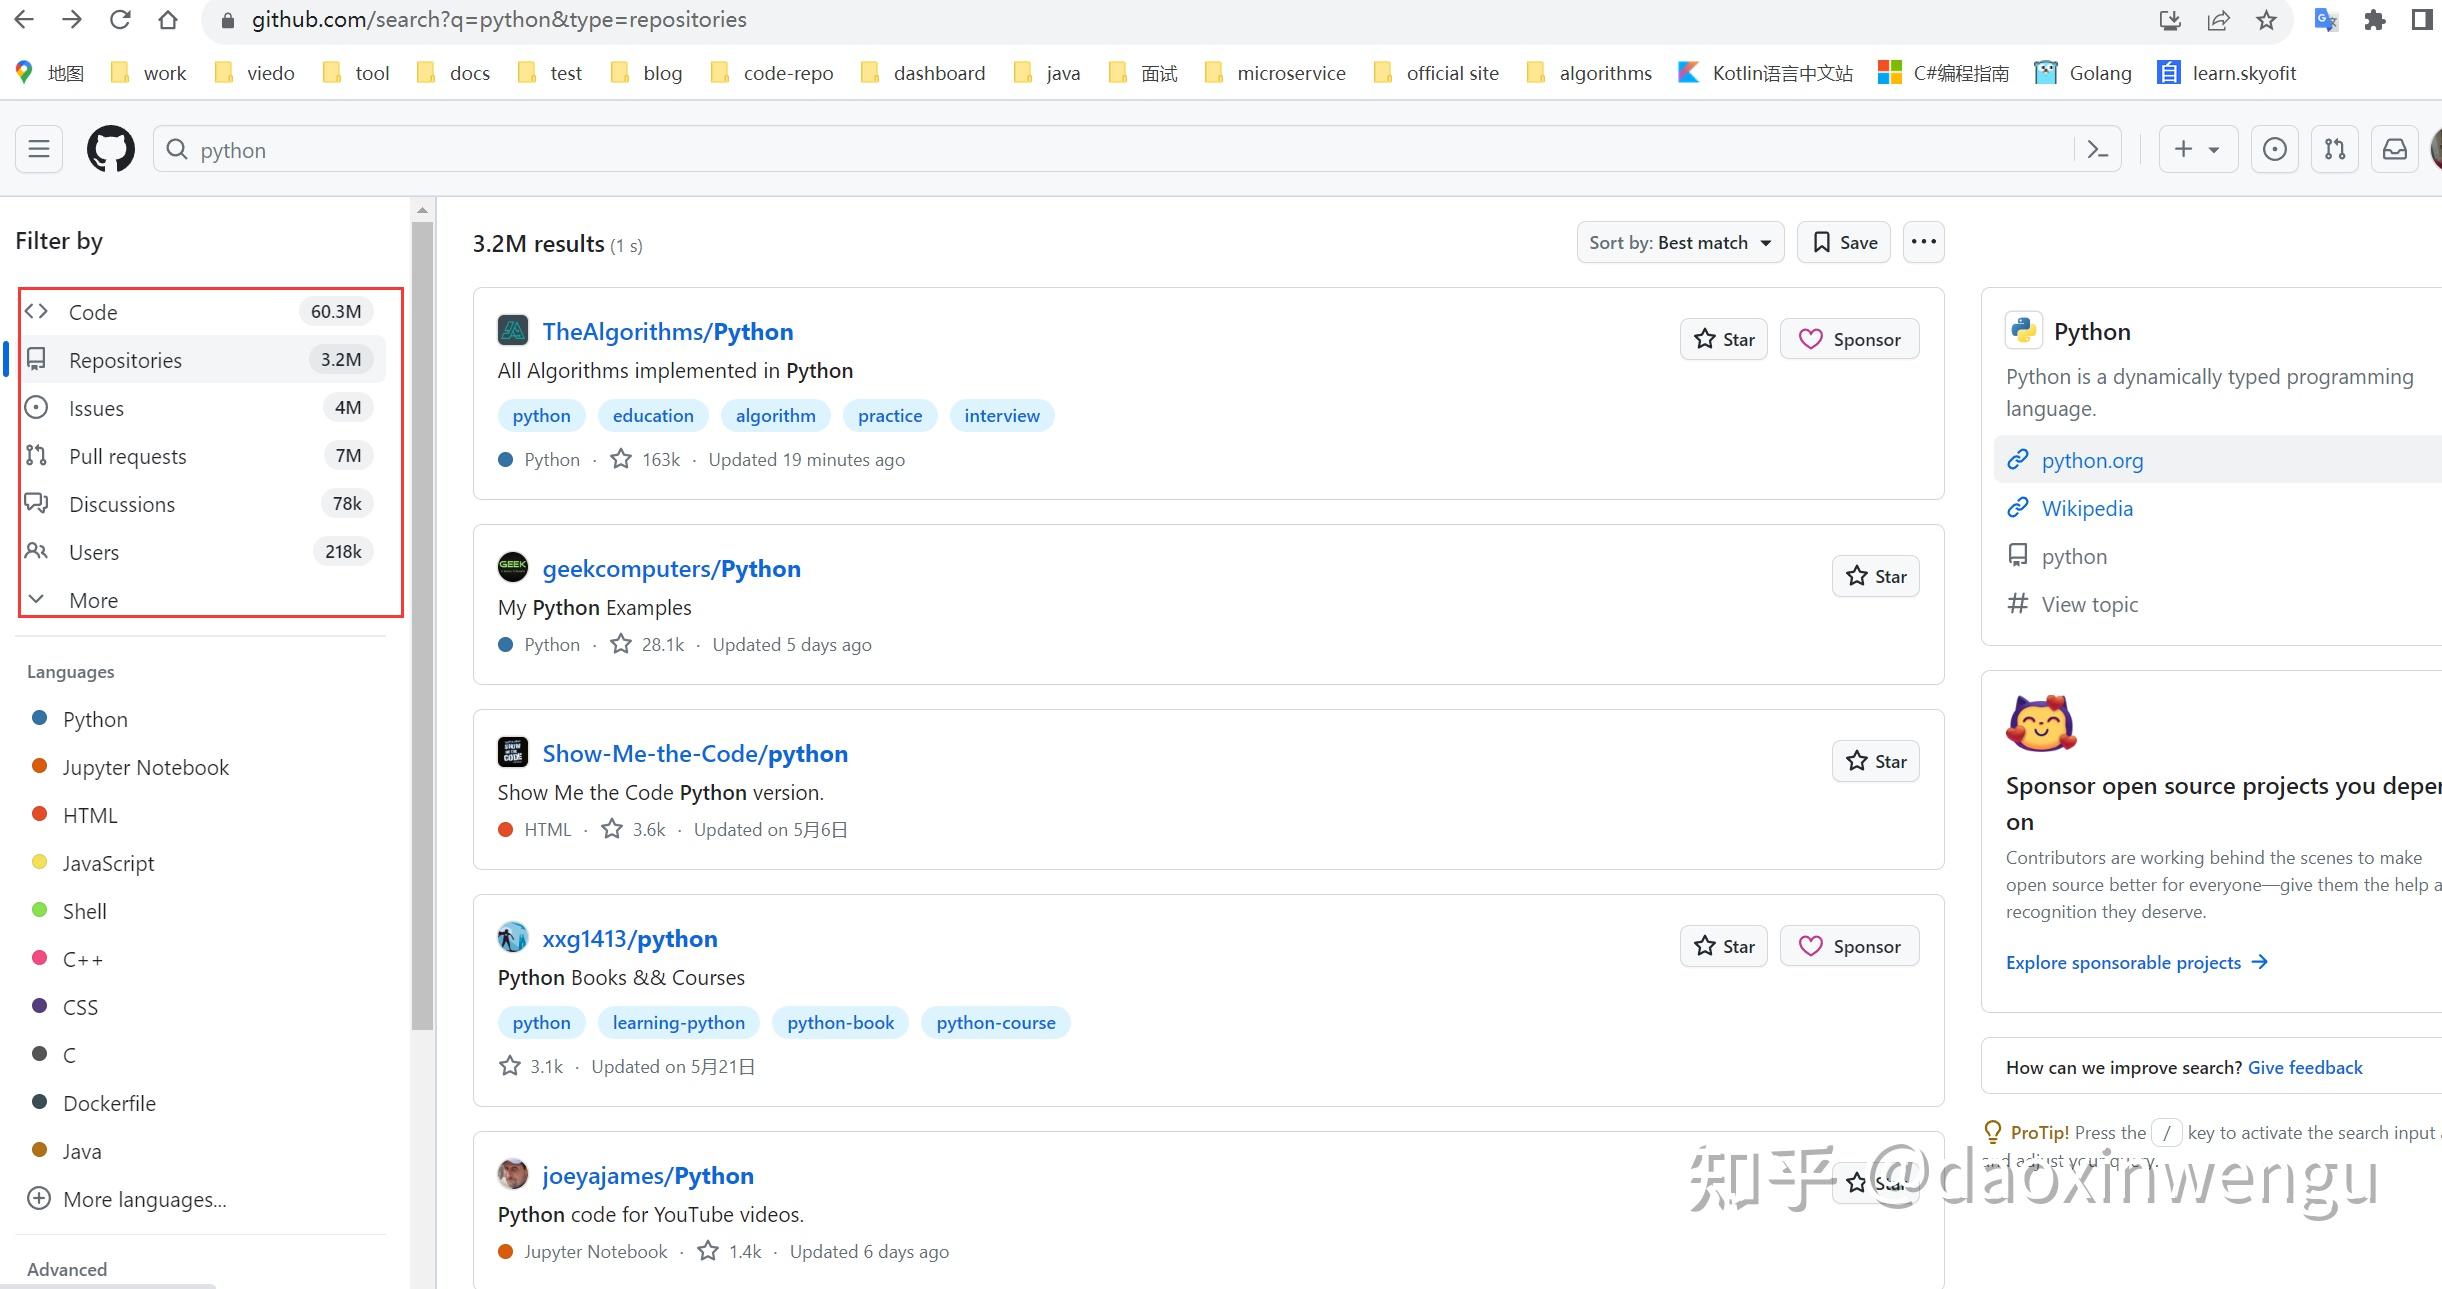Open pull requests icon in GitHub header
This screenshot has height=1289, width=2442.
point(2334,149)
